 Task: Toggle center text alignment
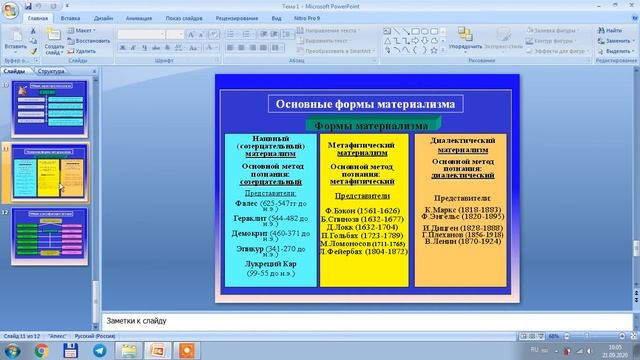click(241, 48)
